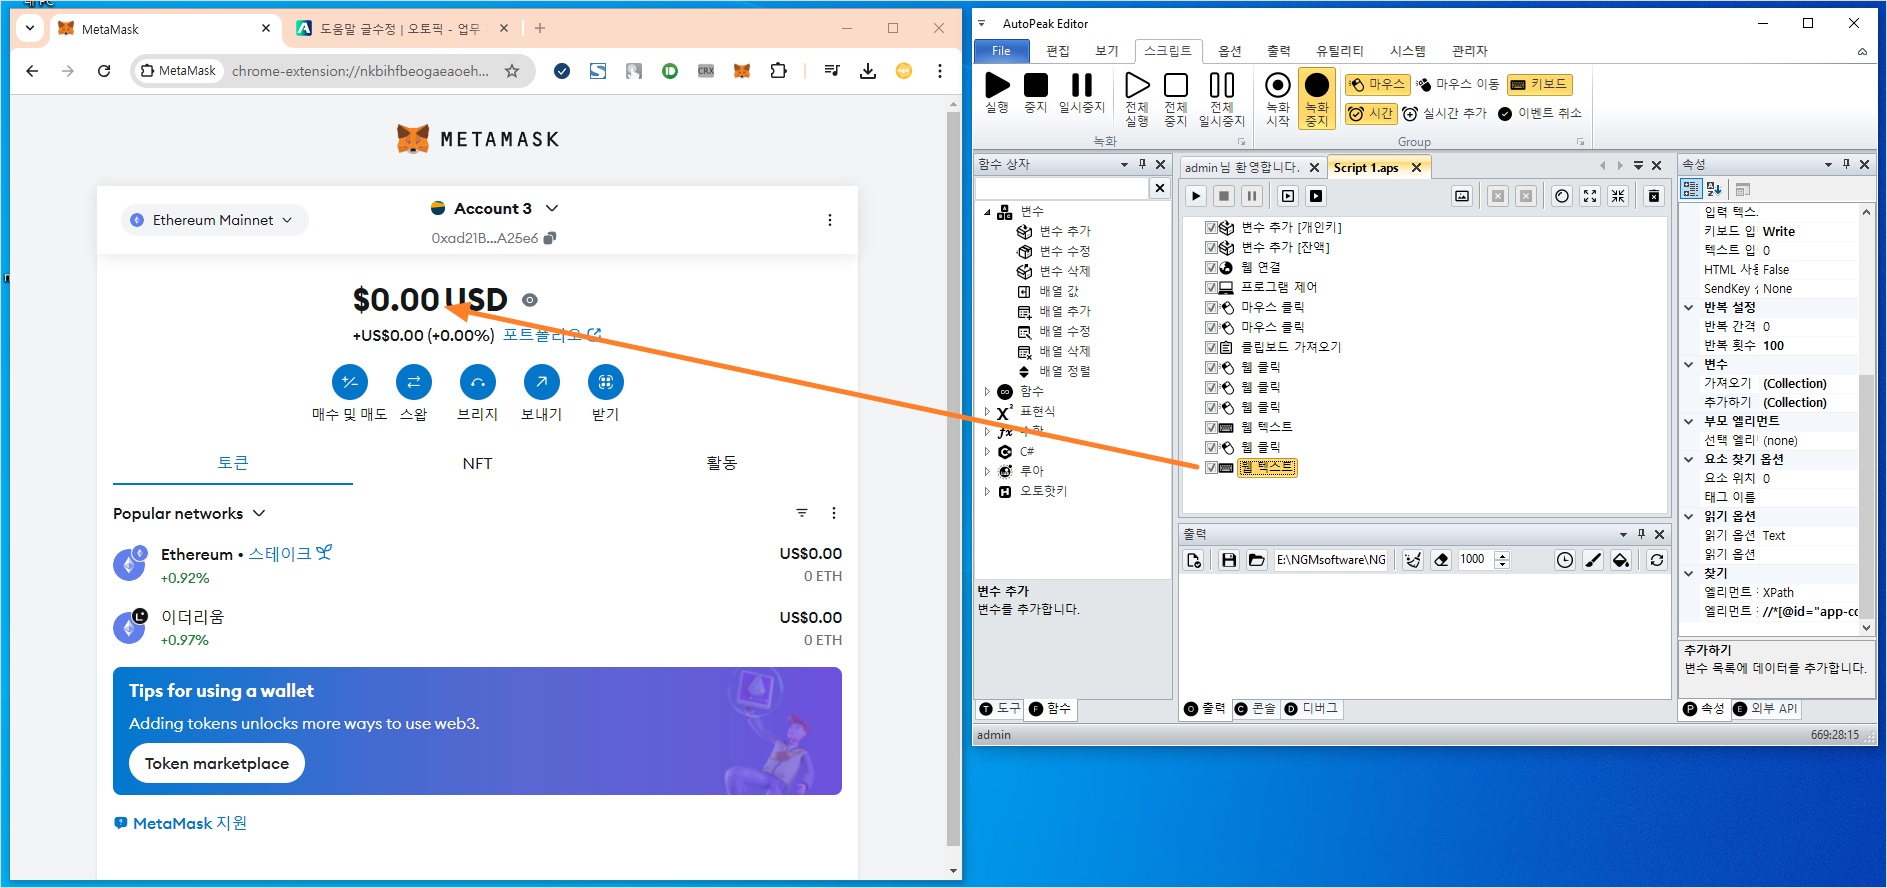Click the function box search field
The height and width of the screenshot is (888, 1887).
(1062, 188)
